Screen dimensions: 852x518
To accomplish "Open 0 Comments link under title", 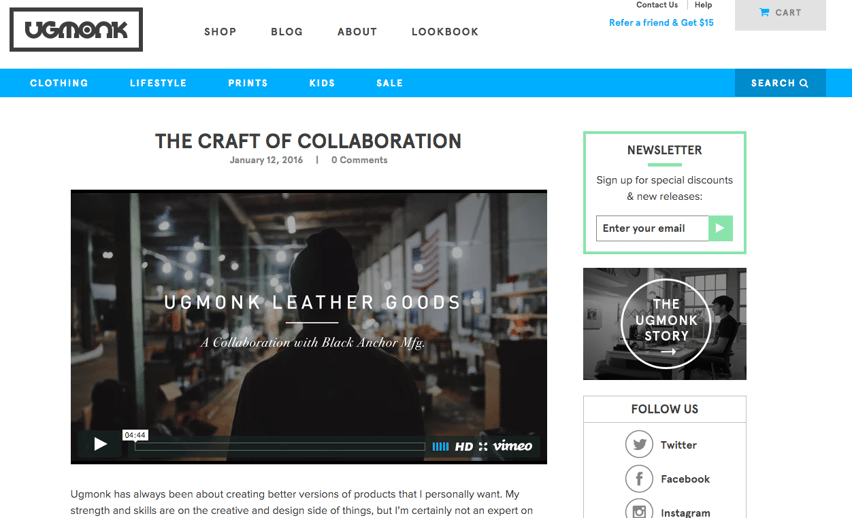I will click(359, 160).
